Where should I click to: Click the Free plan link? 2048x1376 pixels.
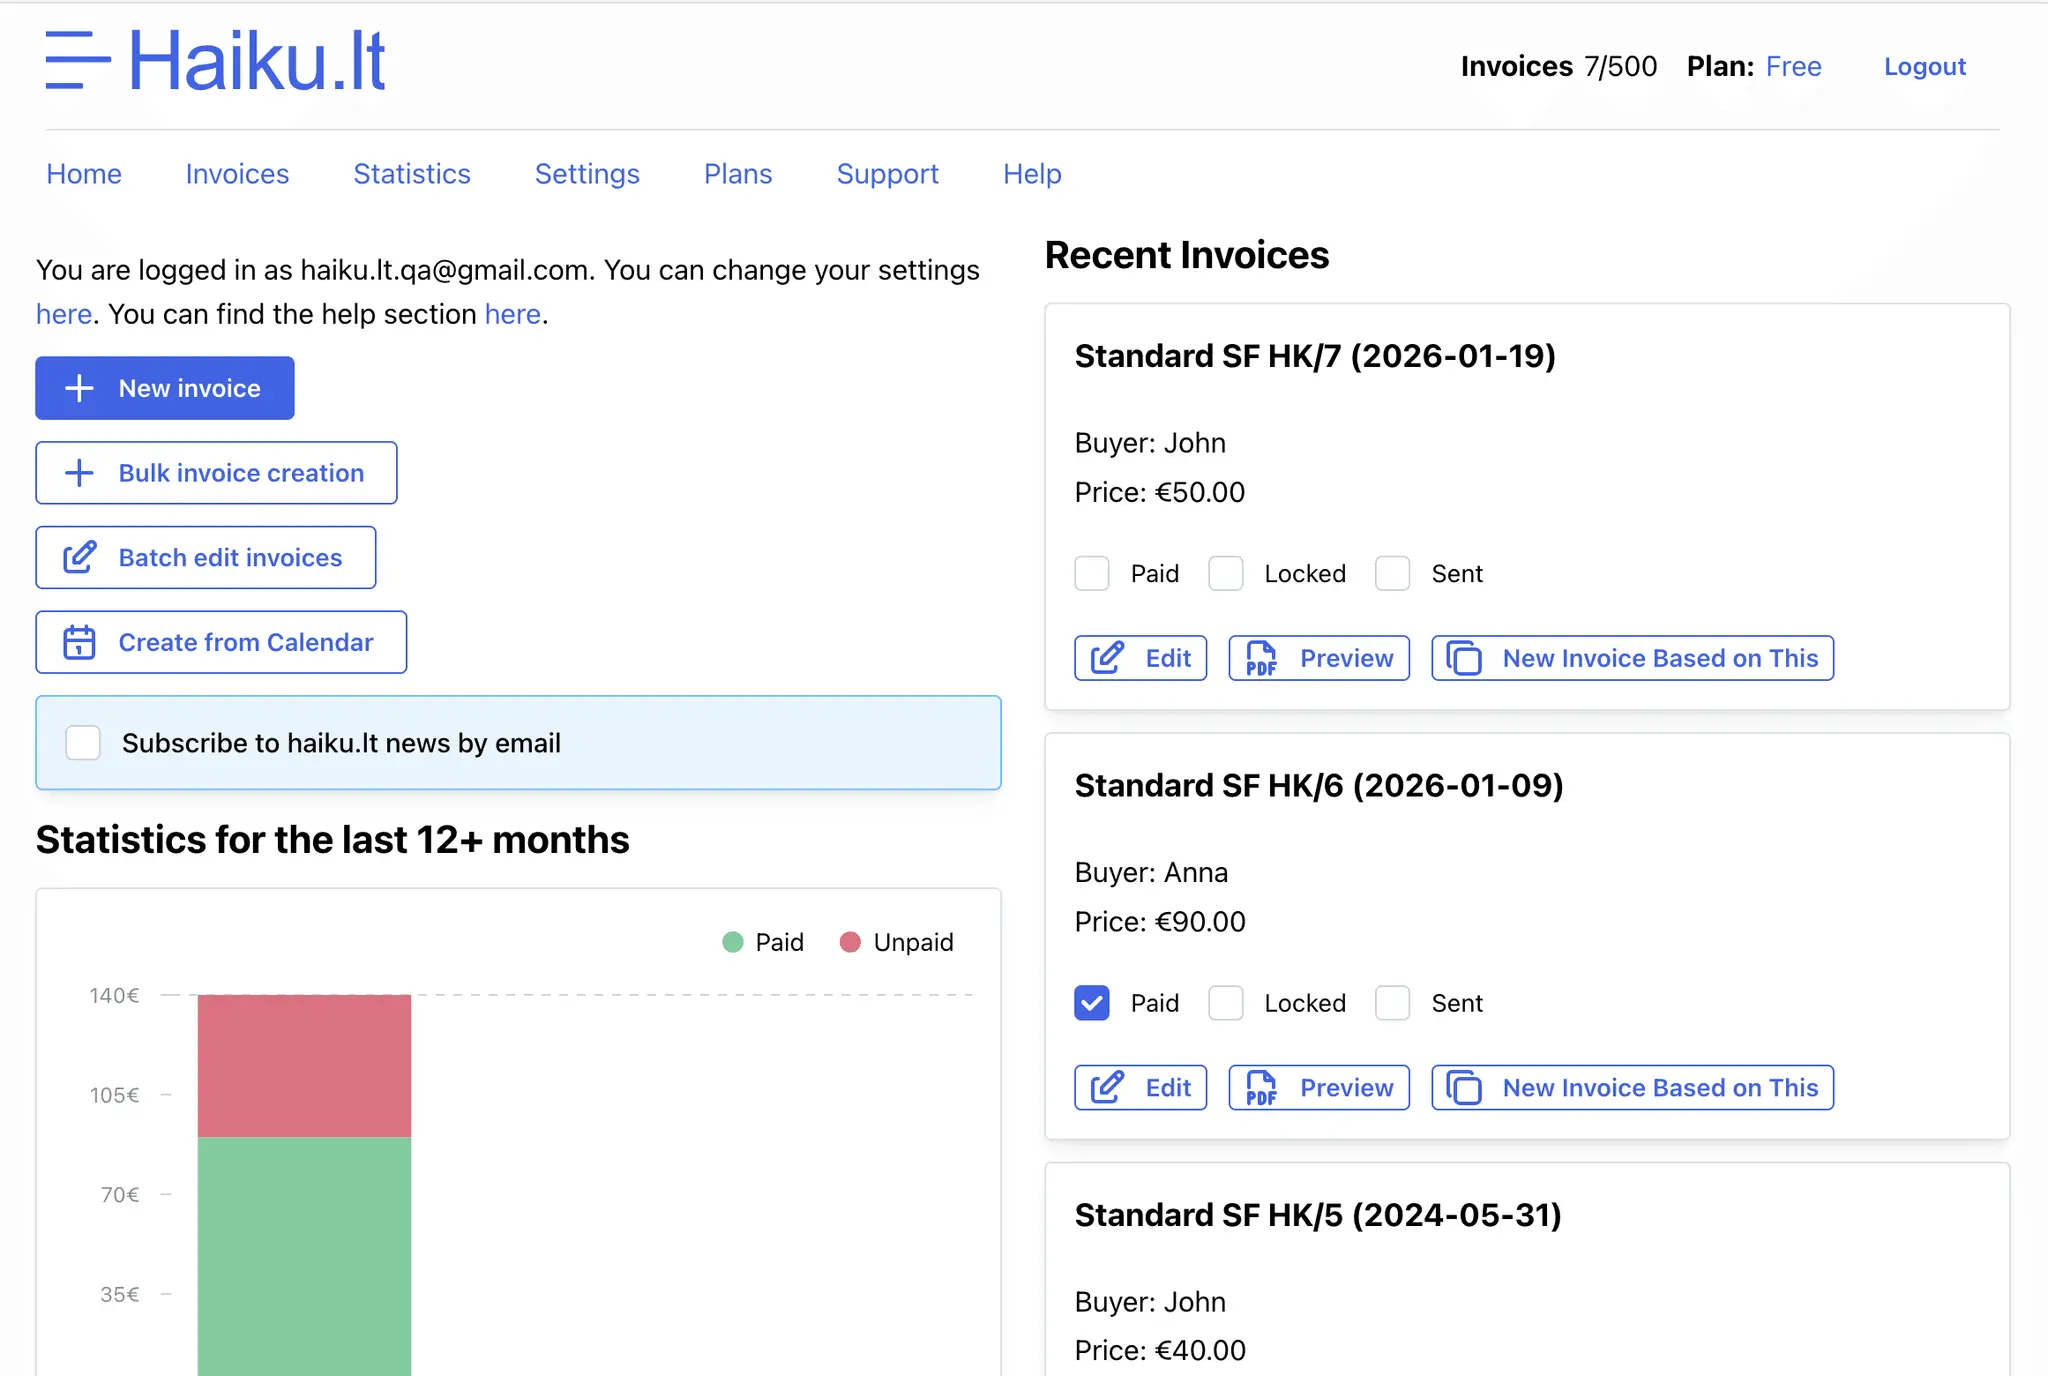(1794, 66)
